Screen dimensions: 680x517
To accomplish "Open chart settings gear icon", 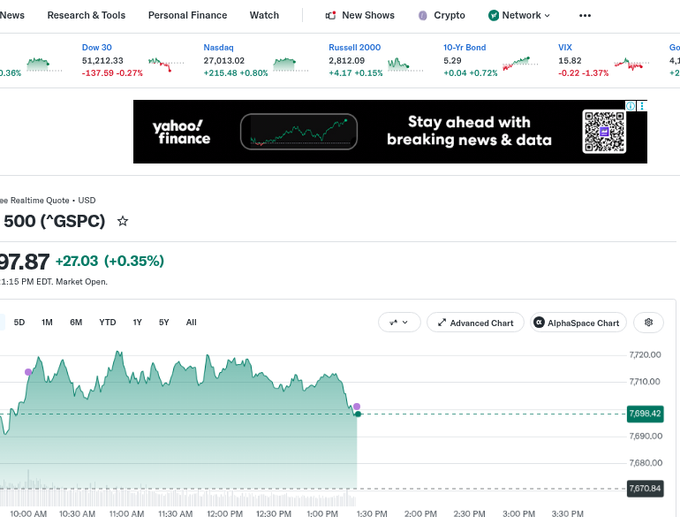I will (648, 322).
